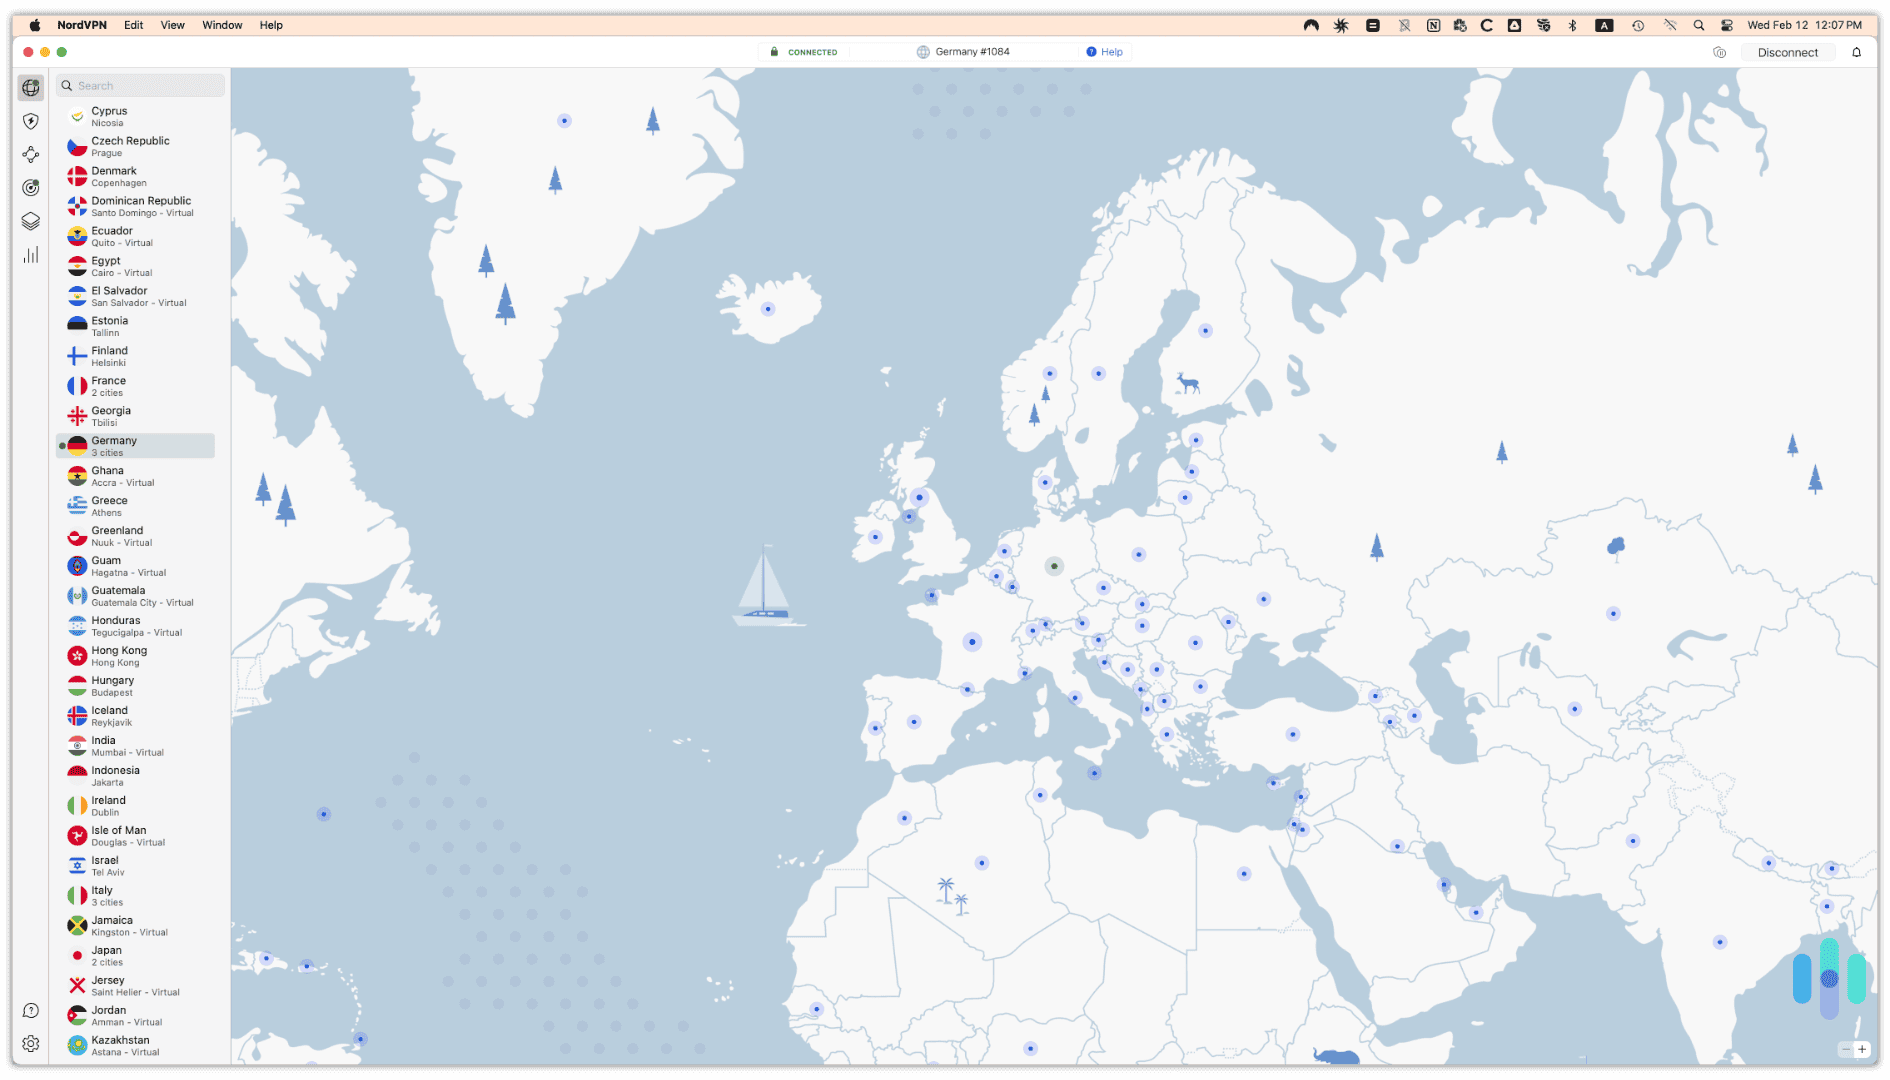The image size is (1890, 1080).
Task: Open the Dedicated IP target icon
Action: pyautogui.click(x=30, y=188)
